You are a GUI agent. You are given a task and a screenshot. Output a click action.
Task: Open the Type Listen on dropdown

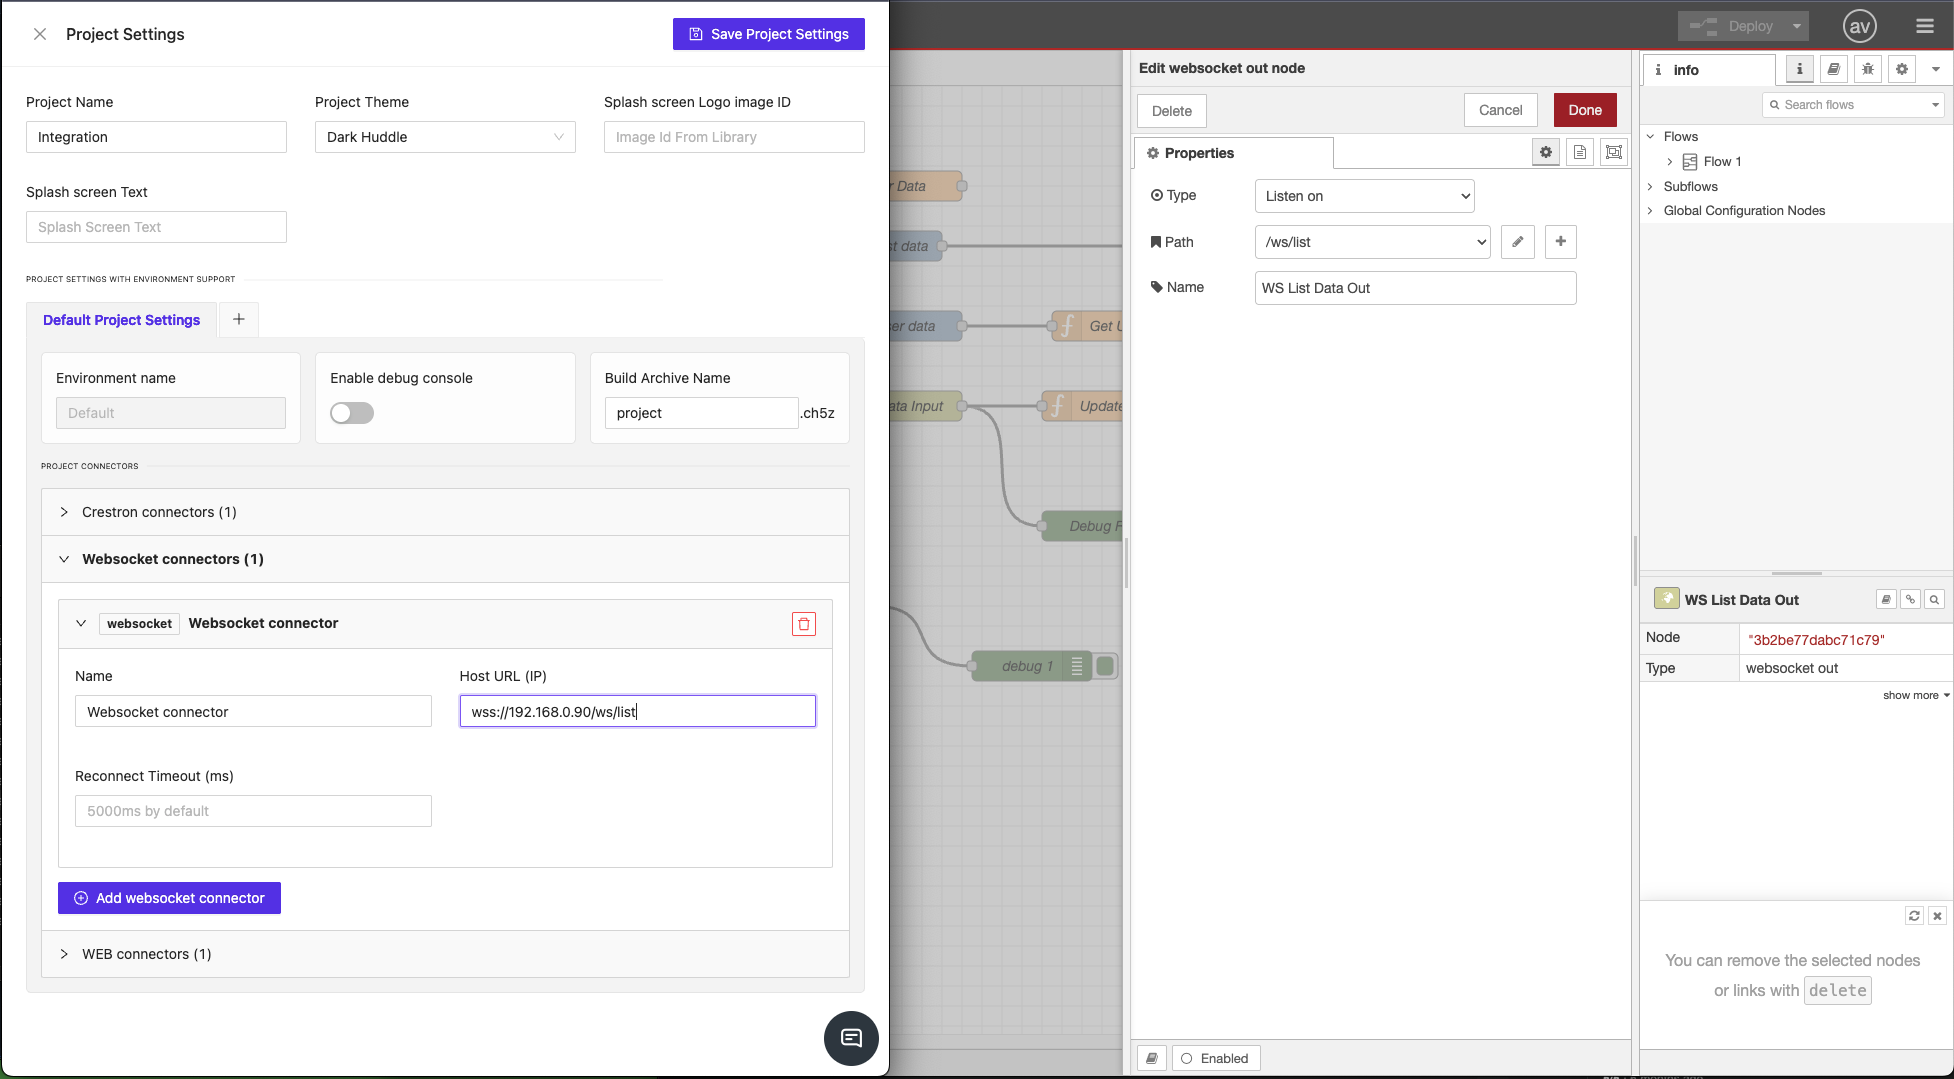[1364, 196]
